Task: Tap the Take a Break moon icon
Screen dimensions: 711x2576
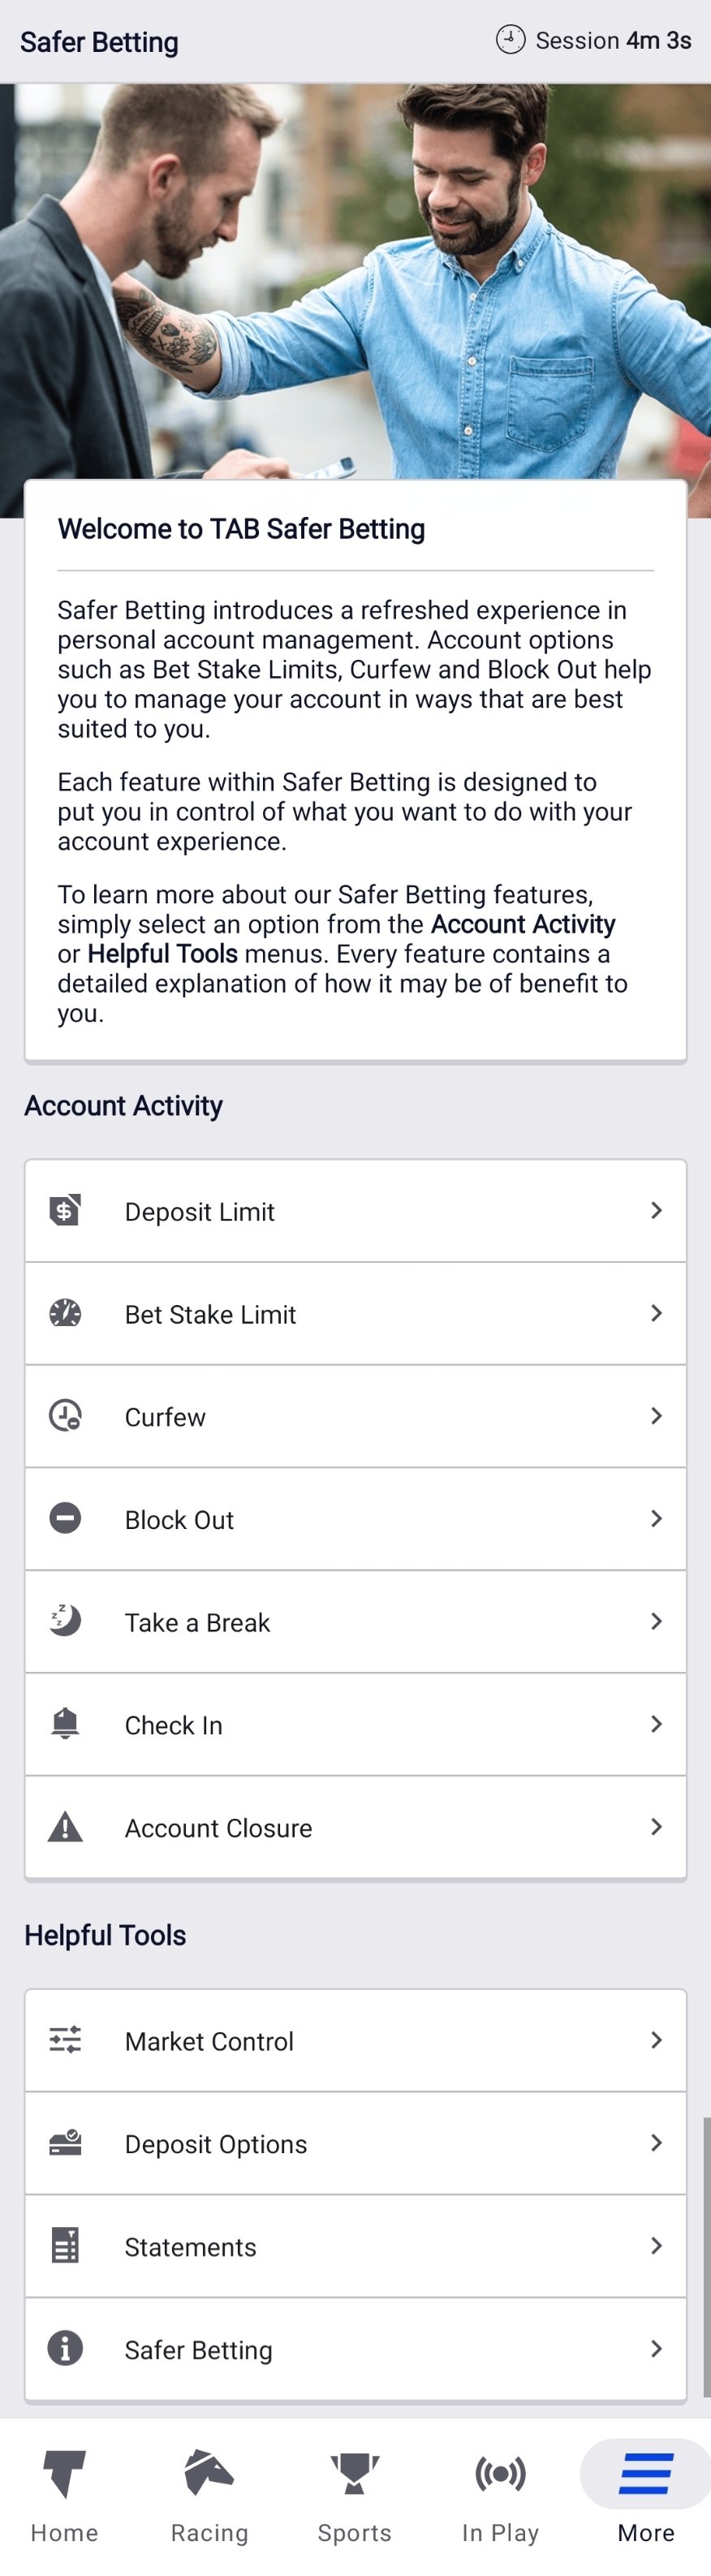Action: coord(65,1620)
